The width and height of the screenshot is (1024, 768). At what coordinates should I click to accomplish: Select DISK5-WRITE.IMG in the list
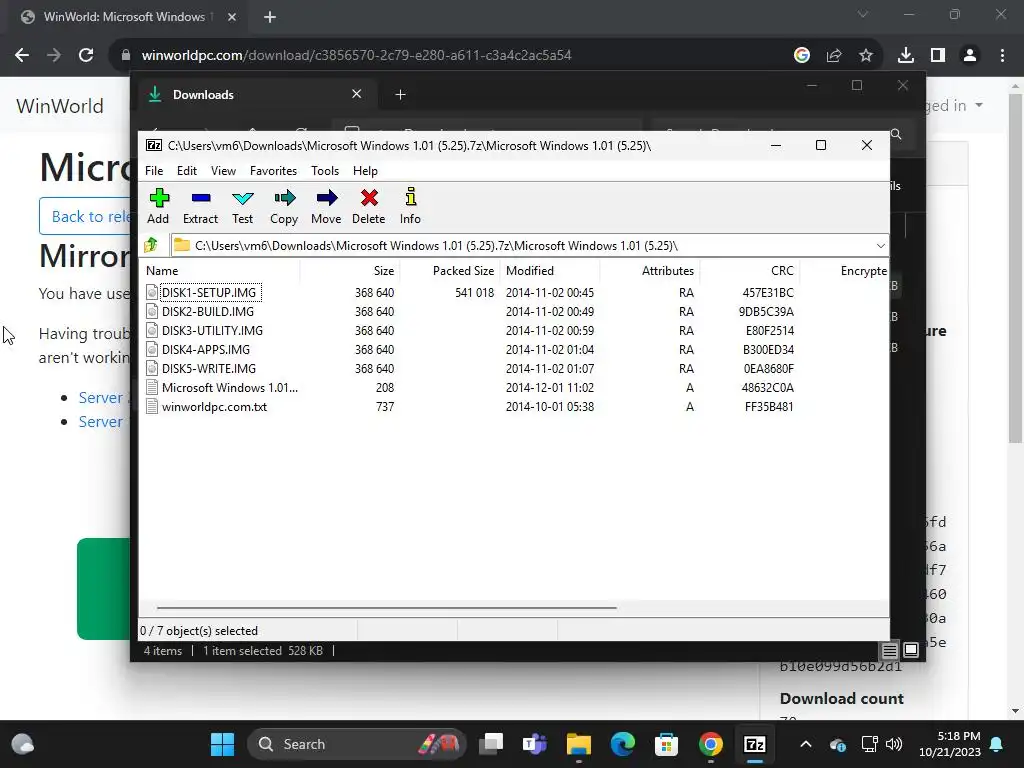[209, 368]
